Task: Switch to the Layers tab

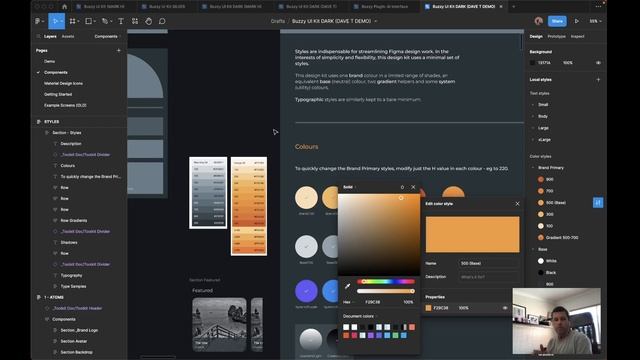Action: pos(50,36)
